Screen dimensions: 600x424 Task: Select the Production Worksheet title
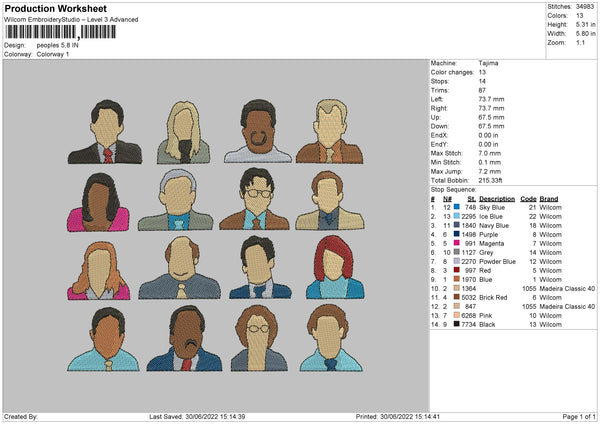[x=55, y=8]
